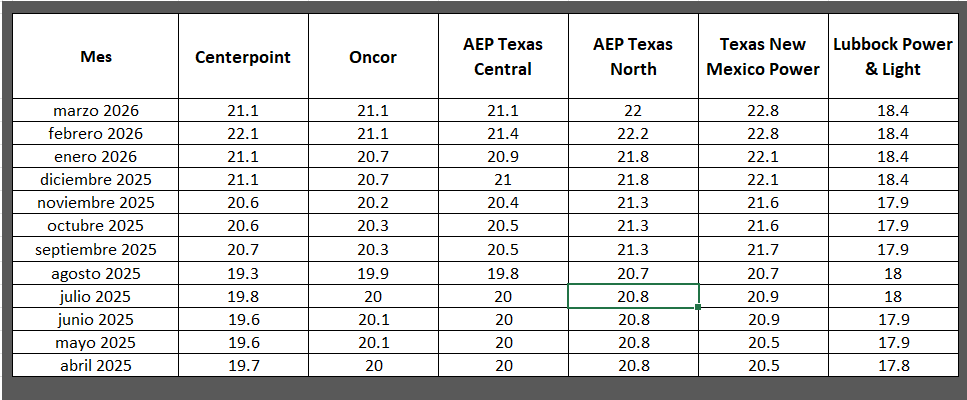Select the noviembre 2025 AEP Texas Central cell

pyautogui.click(x=503, y=203)
